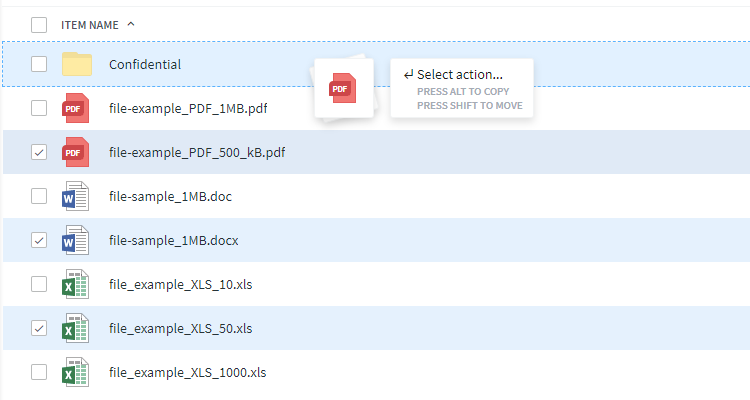Uncheck the file-sample_1MB.docx checkbox
Viewport: 750px width, 400px height.
(x=39, y=240)
